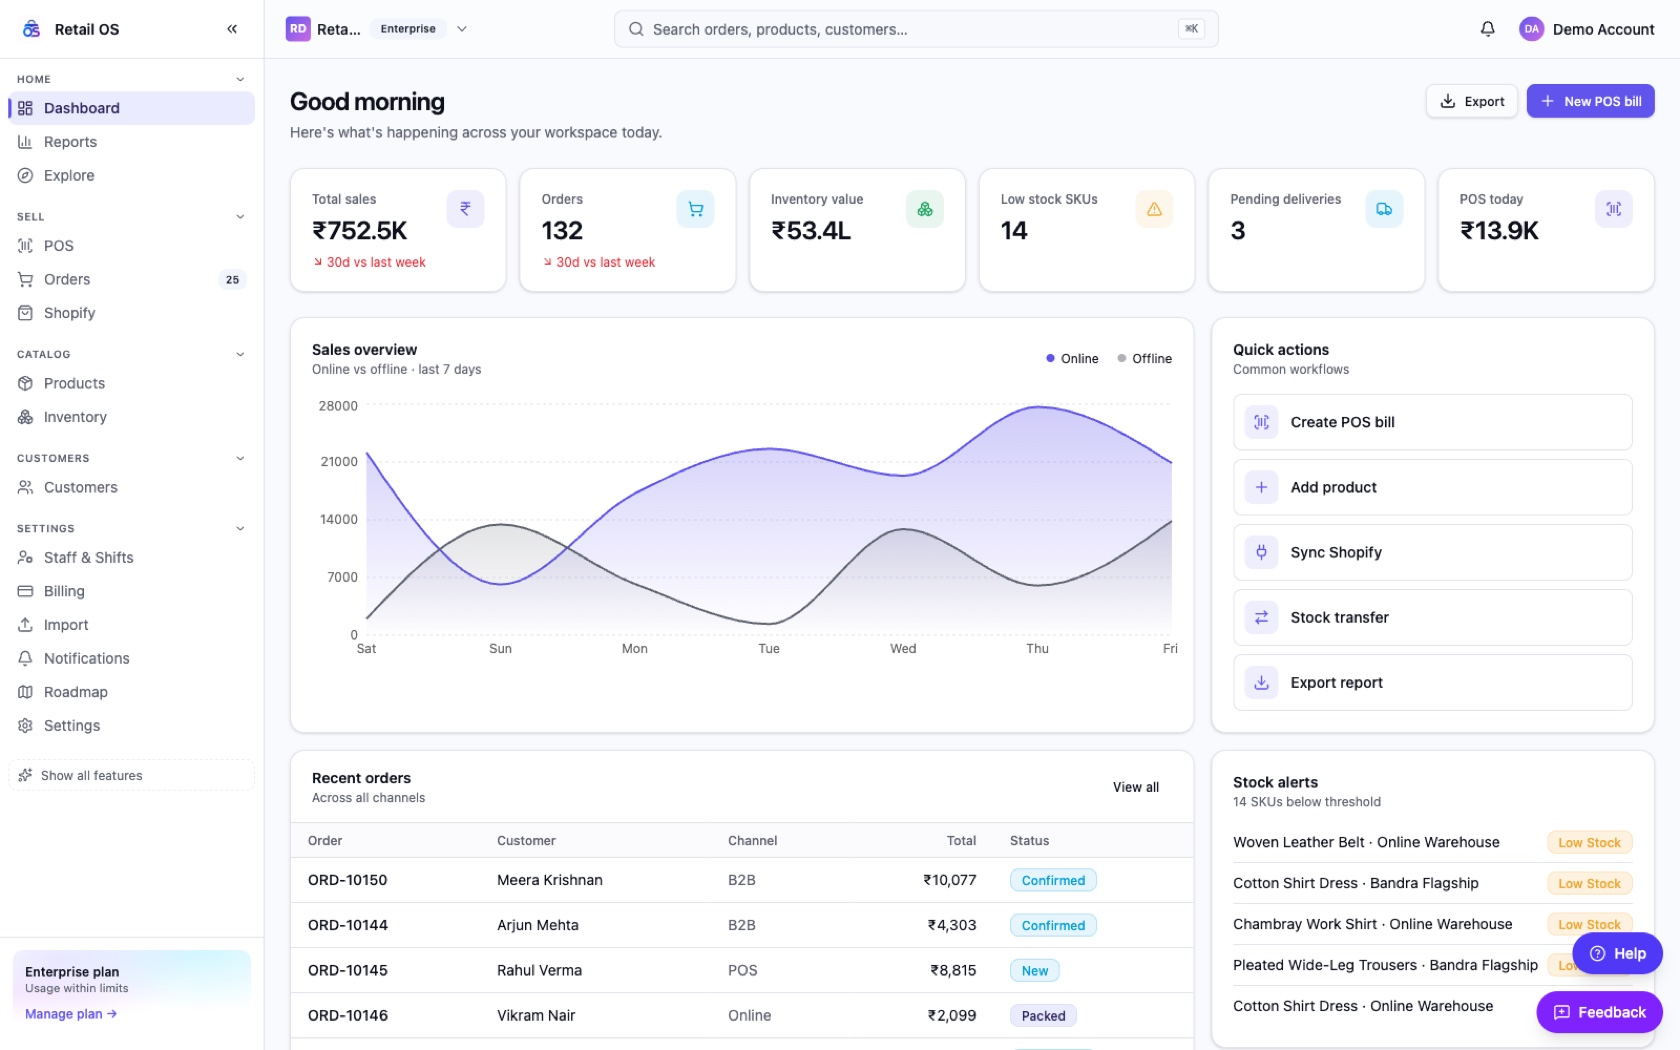Viewport: 1680px width, 1050px height.
Task: Click the floating Help button
Action: (1617, 953)
